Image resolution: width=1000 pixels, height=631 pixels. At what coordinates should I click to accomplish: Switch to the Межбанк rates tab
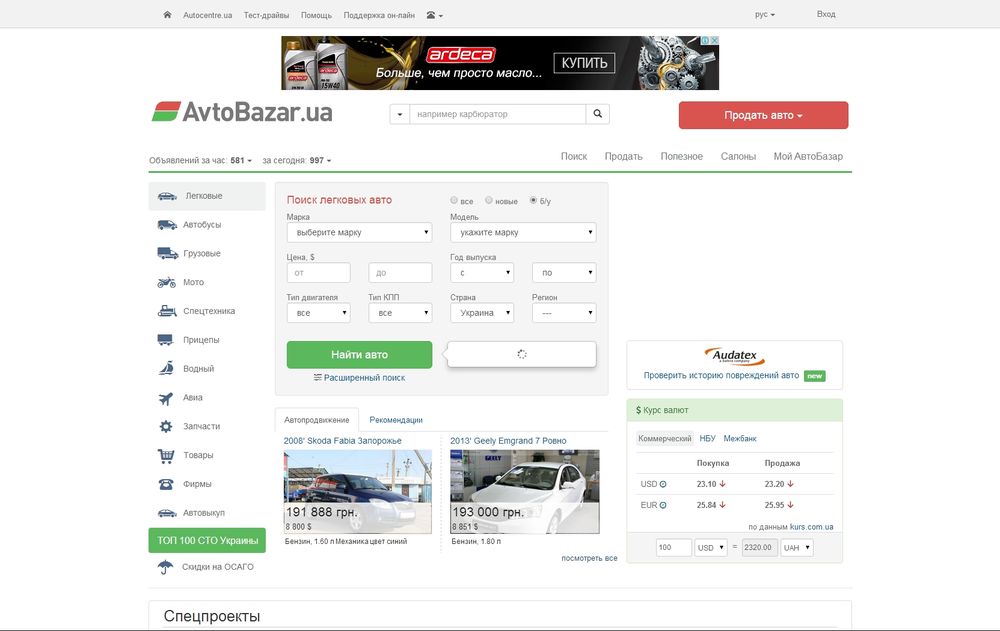click(740, 438)
